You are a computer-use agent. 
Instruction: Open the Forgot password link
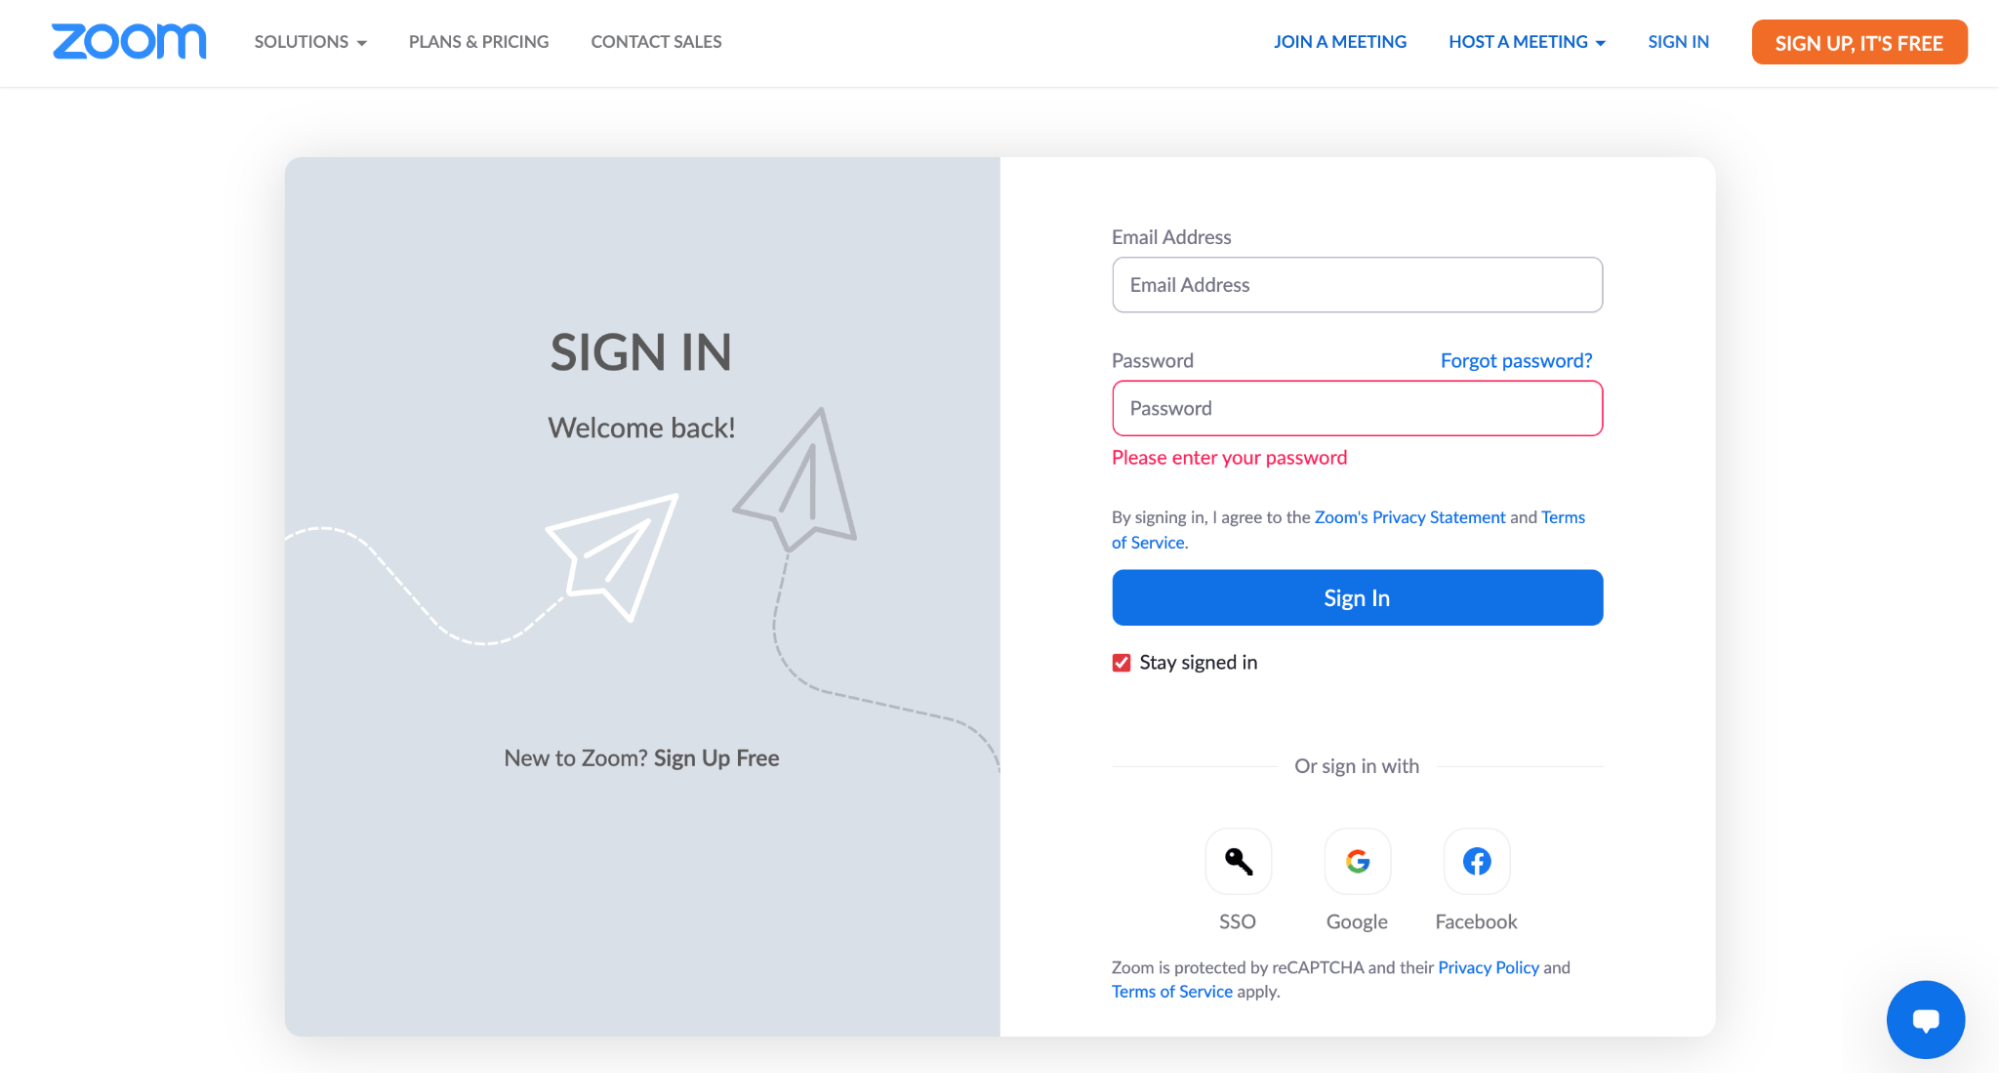(x=1516, y=361)
